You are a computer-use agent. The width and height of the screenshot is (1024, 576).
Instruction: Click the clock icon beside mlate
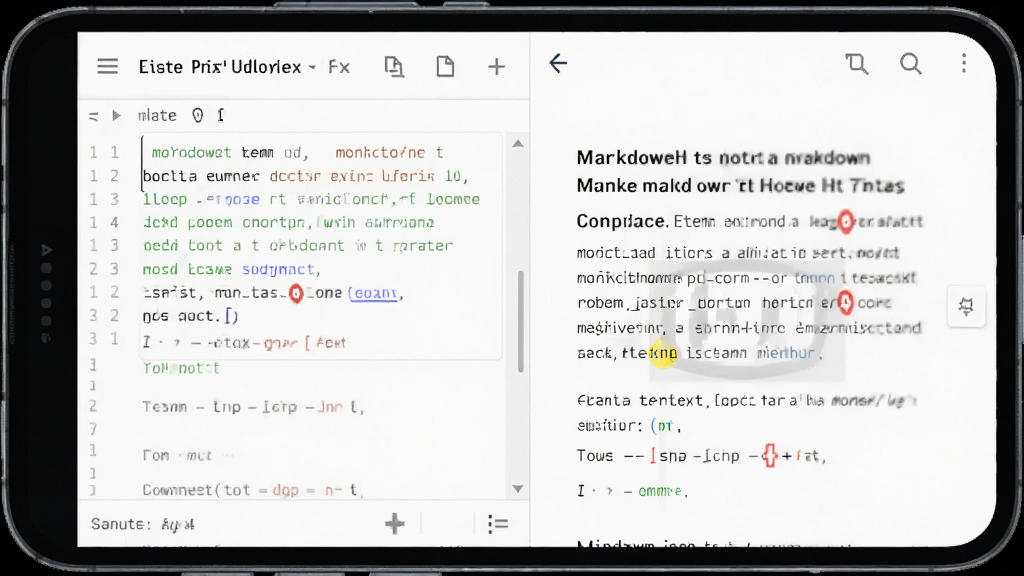click(198, 116)
